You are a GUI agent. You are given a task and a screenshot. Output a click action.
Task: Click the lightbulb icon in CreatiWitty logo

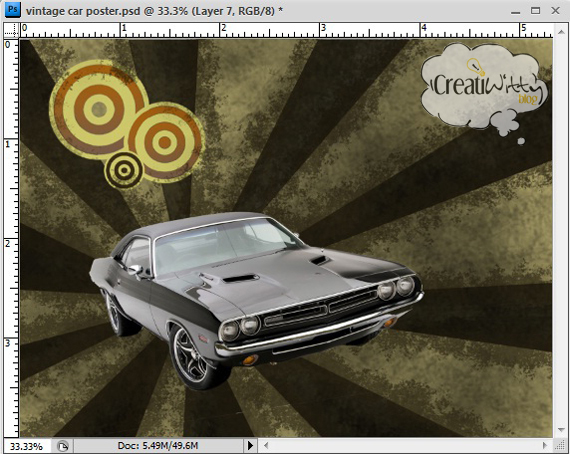[x=475, y=67]
